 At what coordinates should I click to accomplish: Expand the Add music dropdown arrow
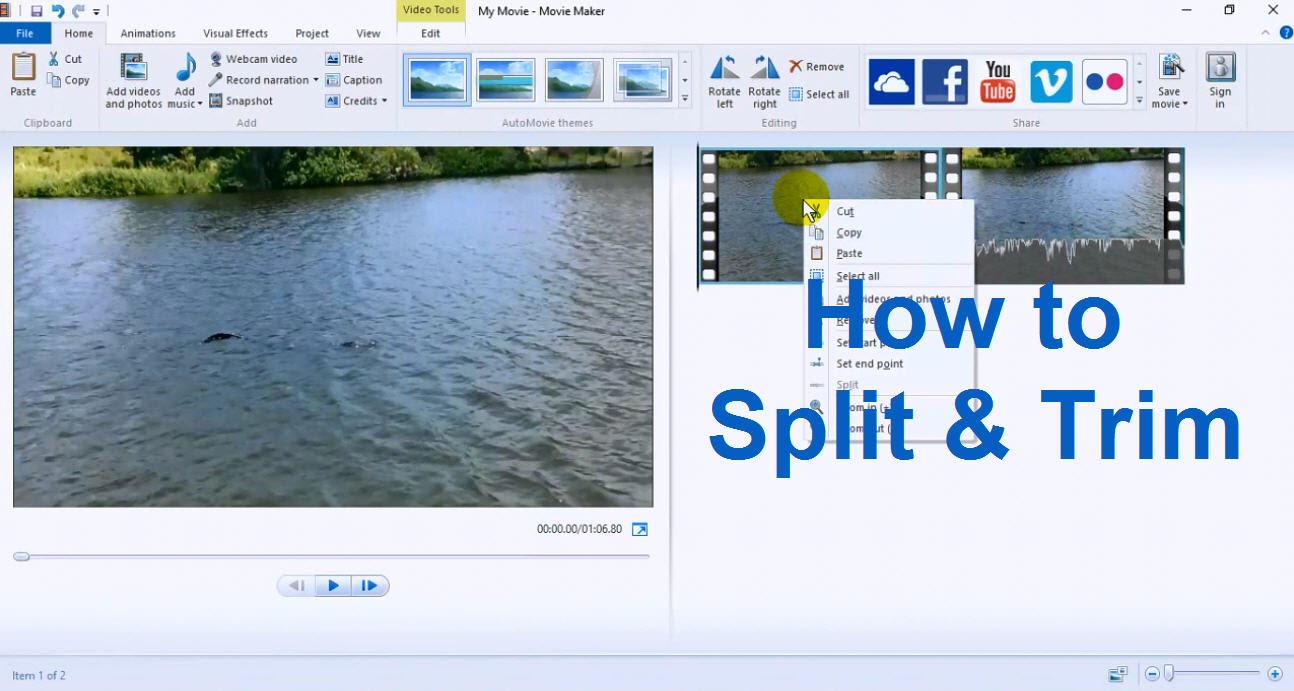tap(199, 104)
